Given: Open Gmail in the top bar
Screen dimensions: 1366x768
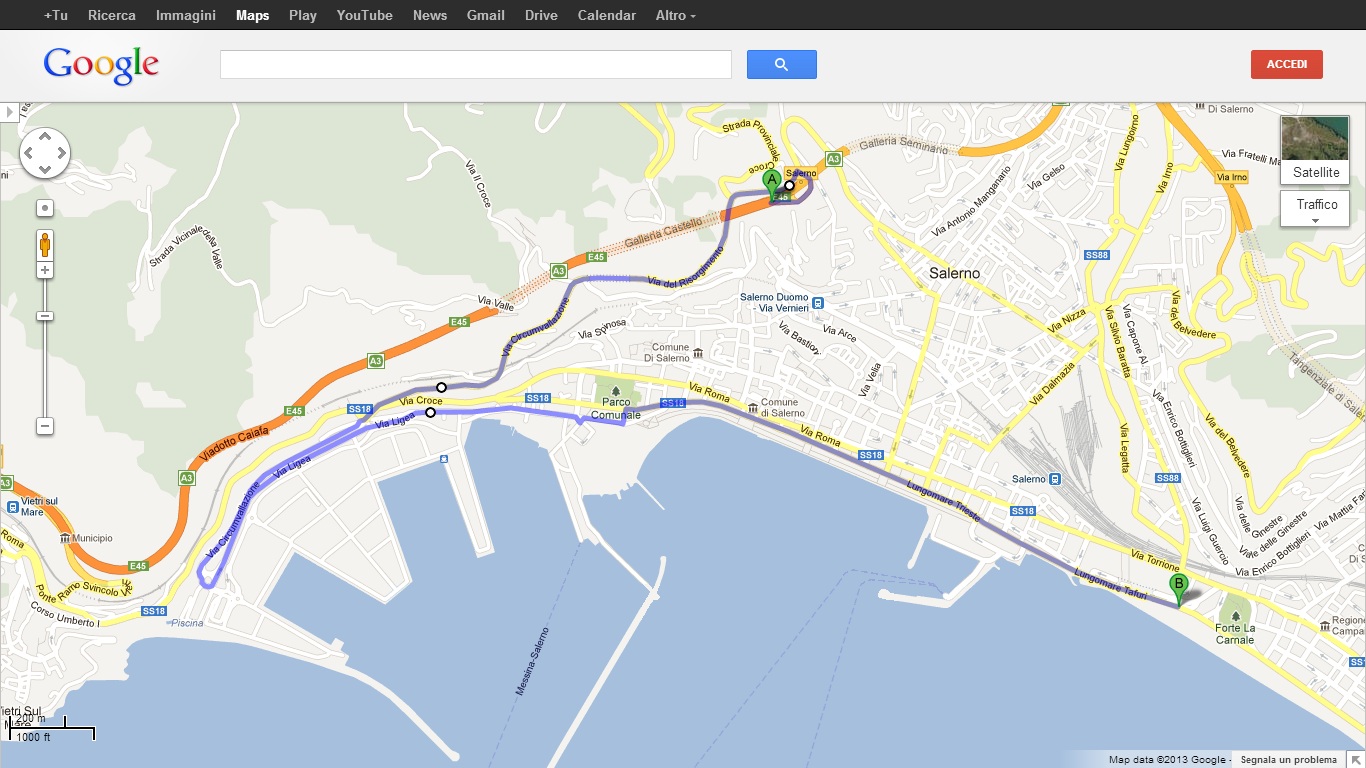Looking at the screenshot, I should tap(486, 15).
